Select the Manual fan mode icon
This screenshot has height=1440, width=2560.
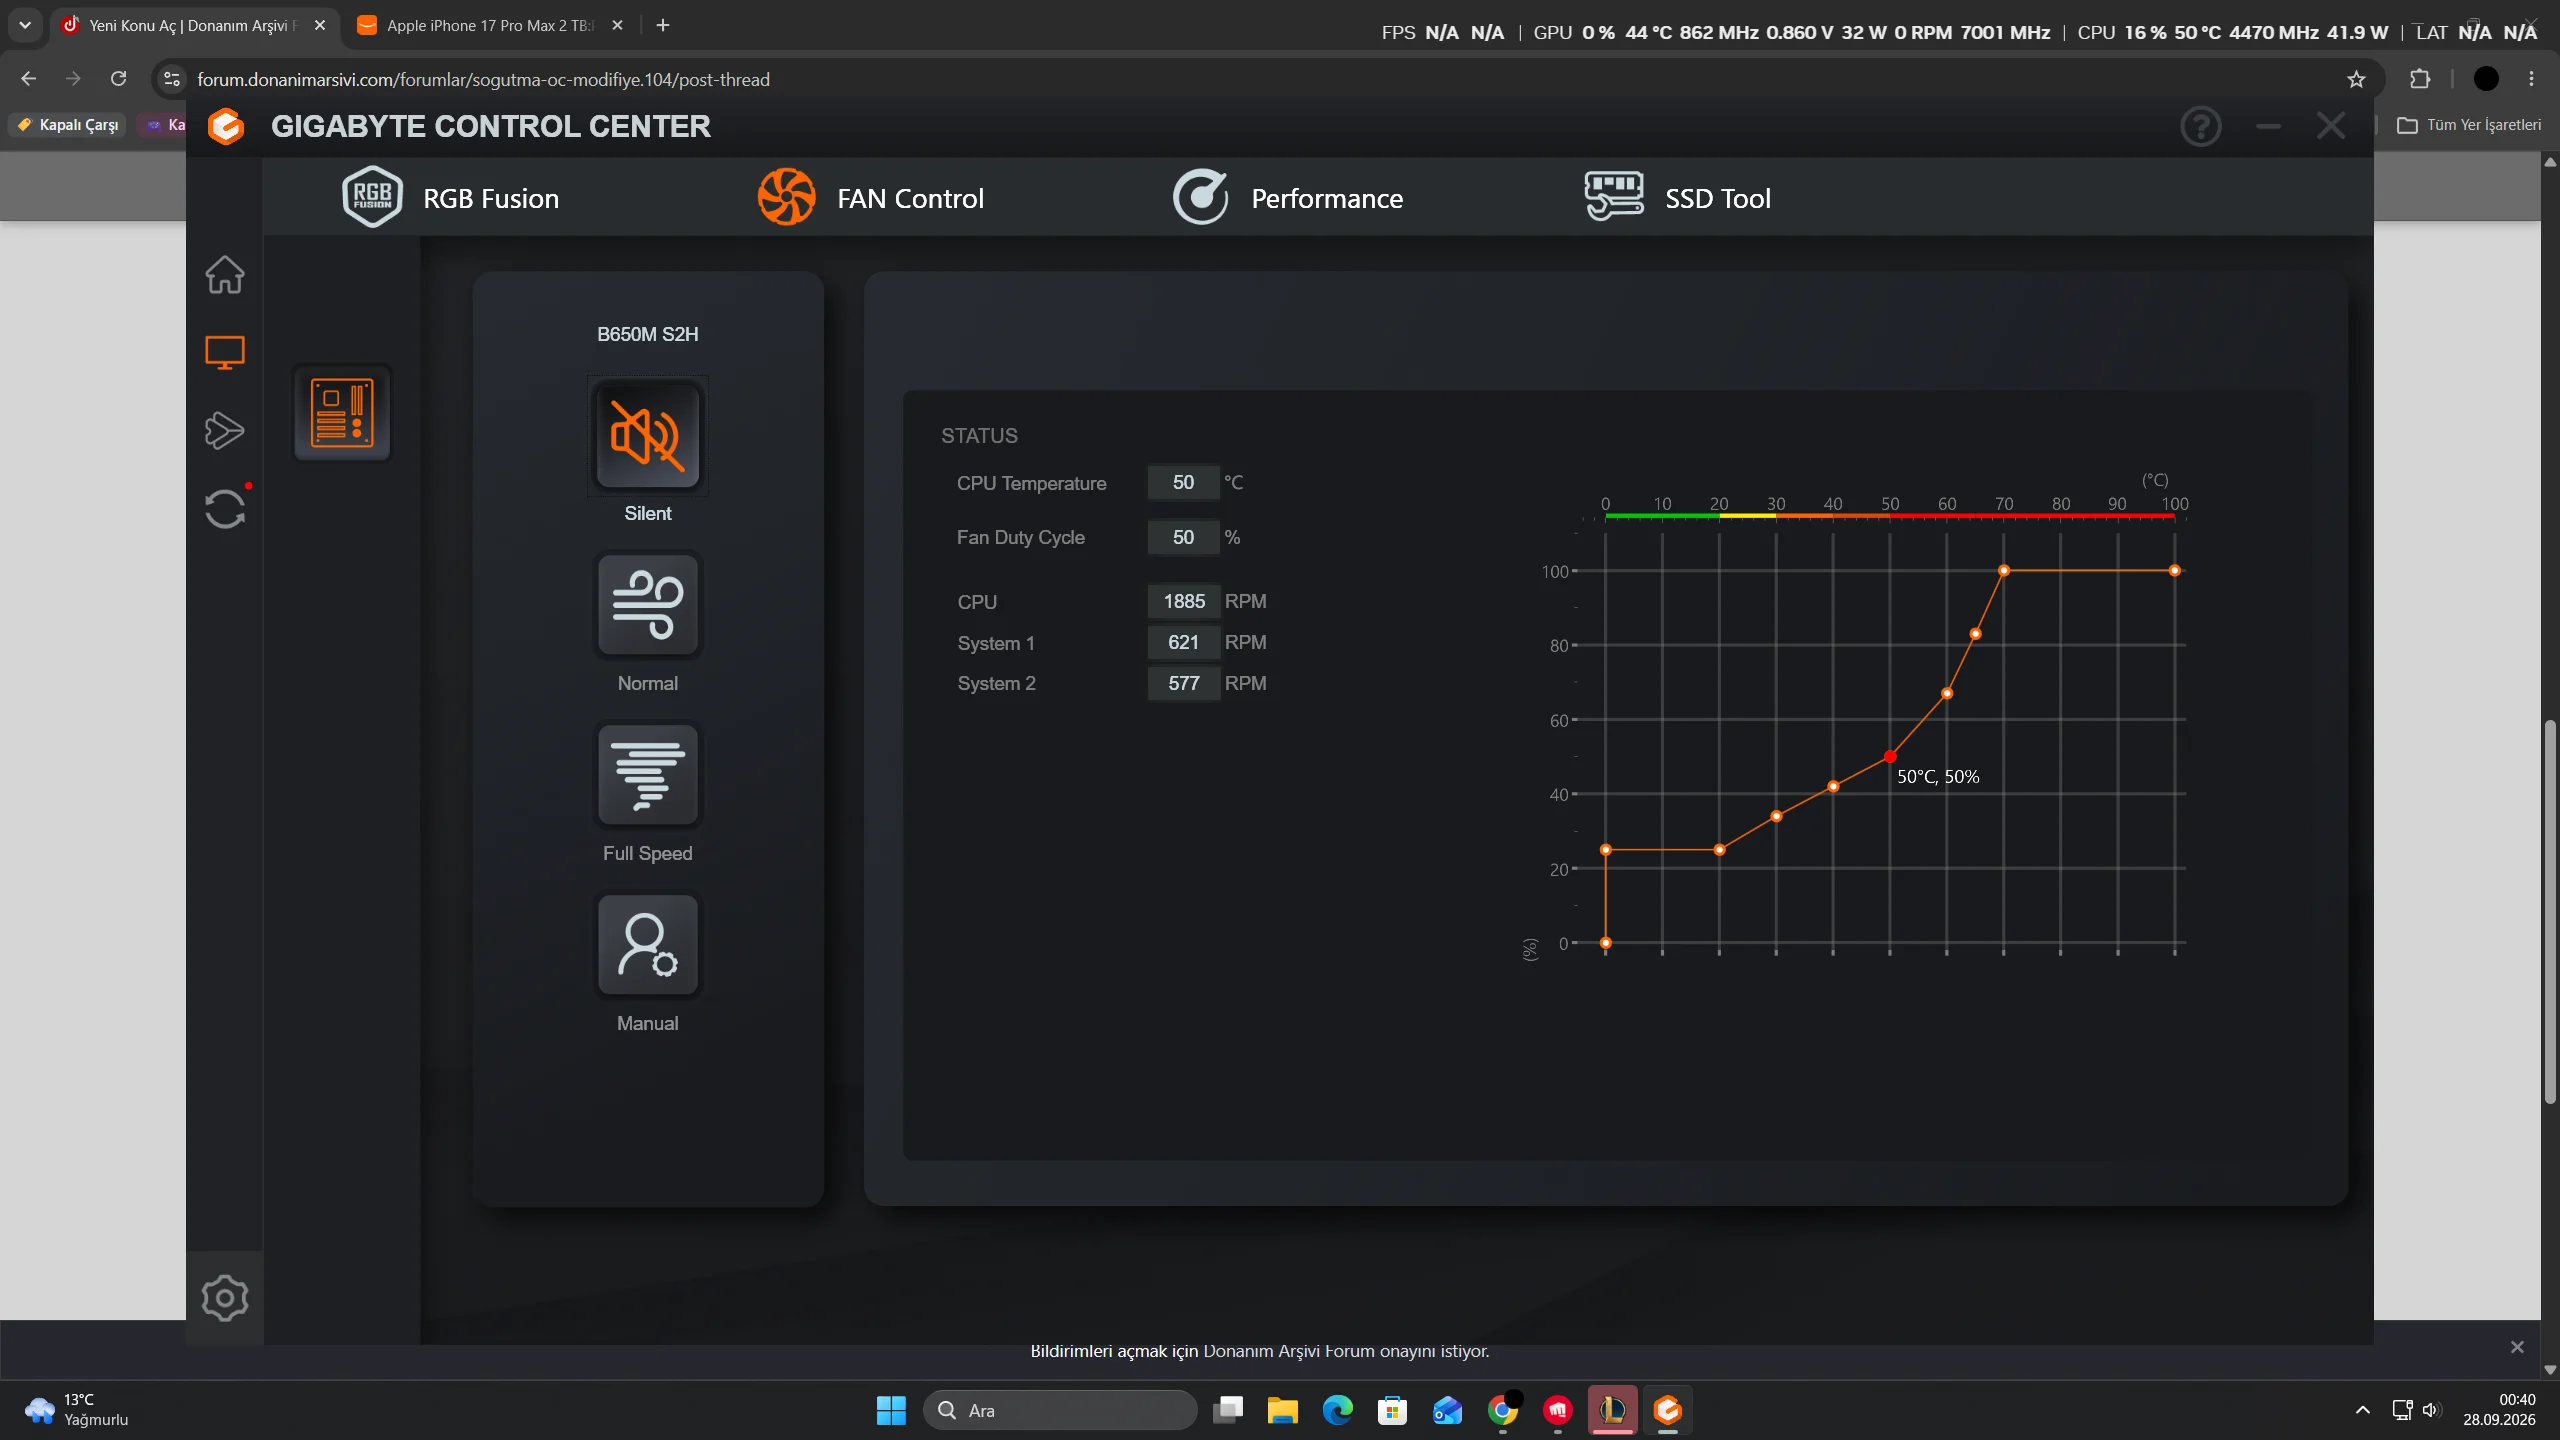648,946
